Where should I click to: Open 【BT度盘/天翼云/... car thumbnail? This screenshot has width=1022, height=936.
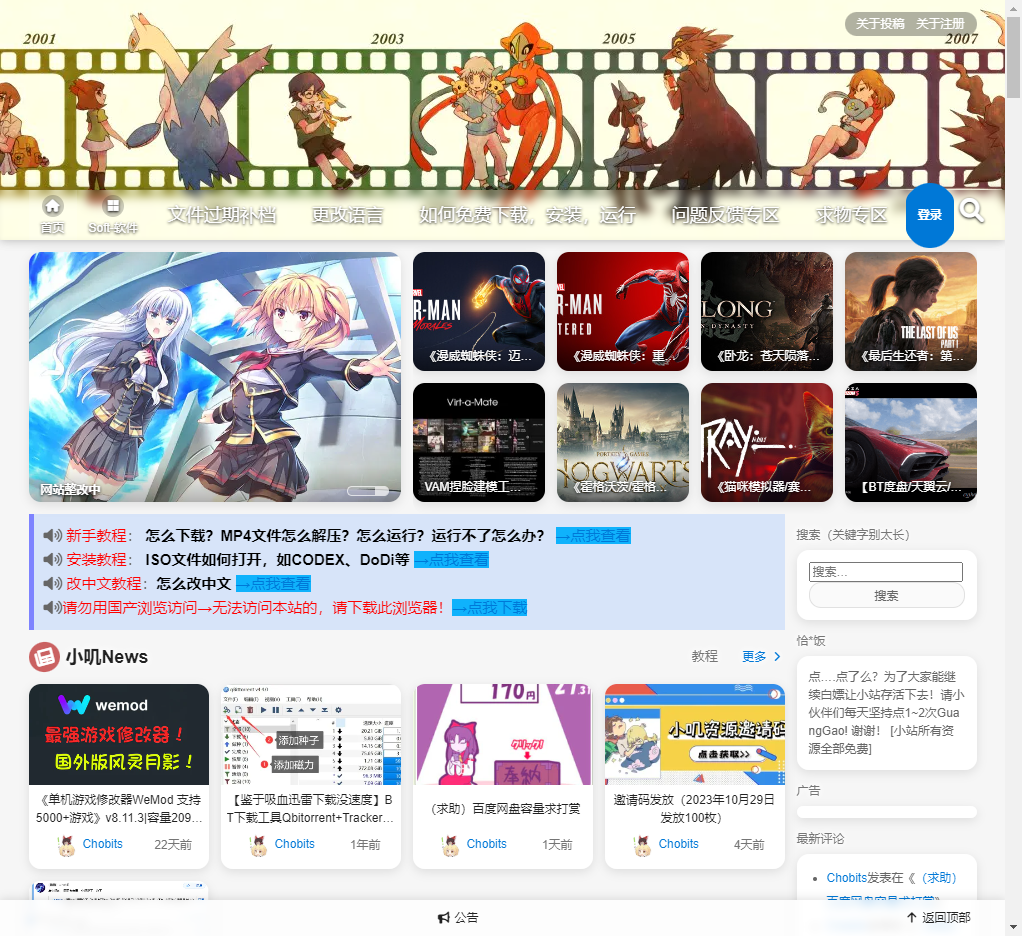(x=911, y=443)
